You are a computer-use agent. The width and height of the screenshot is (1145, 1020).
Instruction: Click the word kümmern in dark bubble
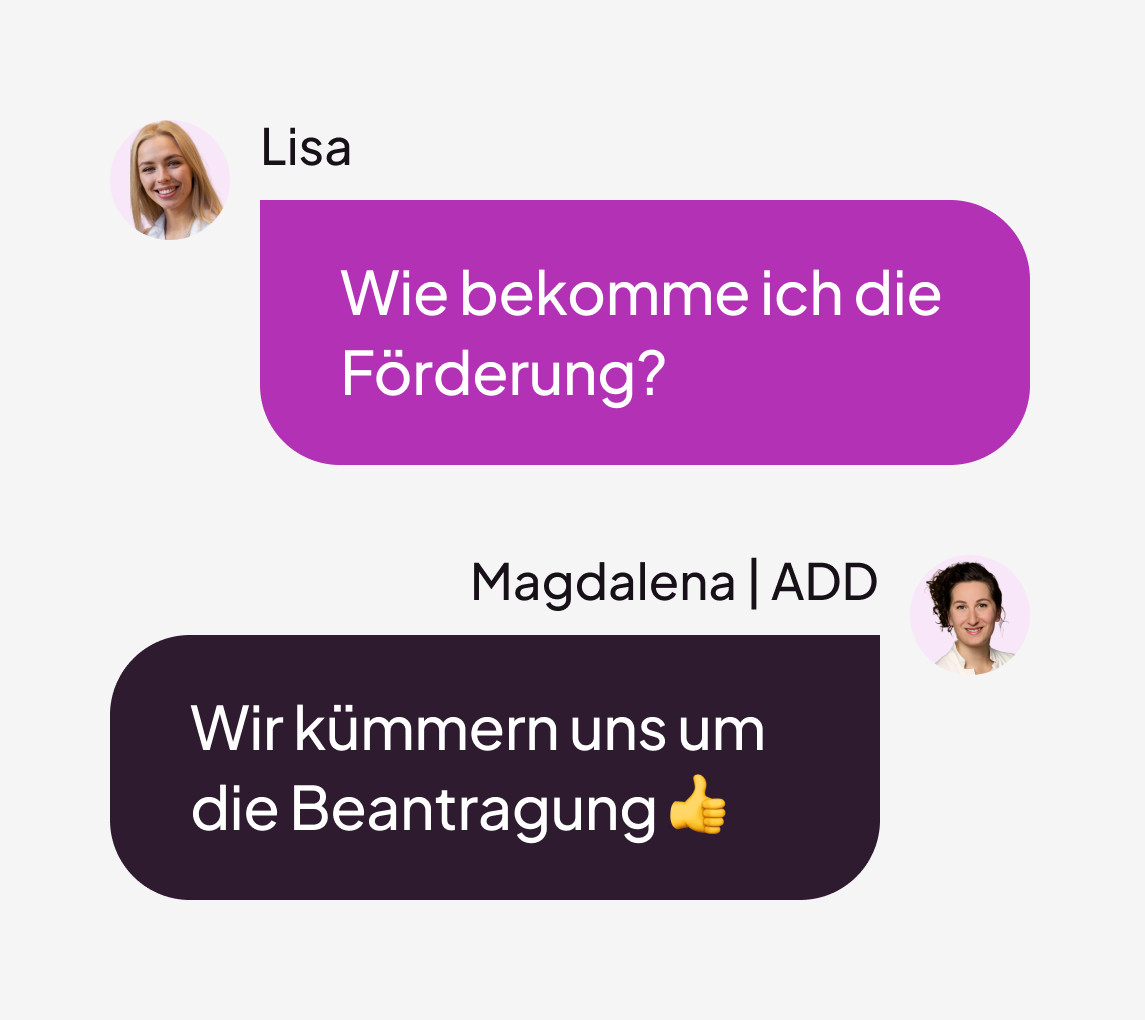(x=426, y=729)
